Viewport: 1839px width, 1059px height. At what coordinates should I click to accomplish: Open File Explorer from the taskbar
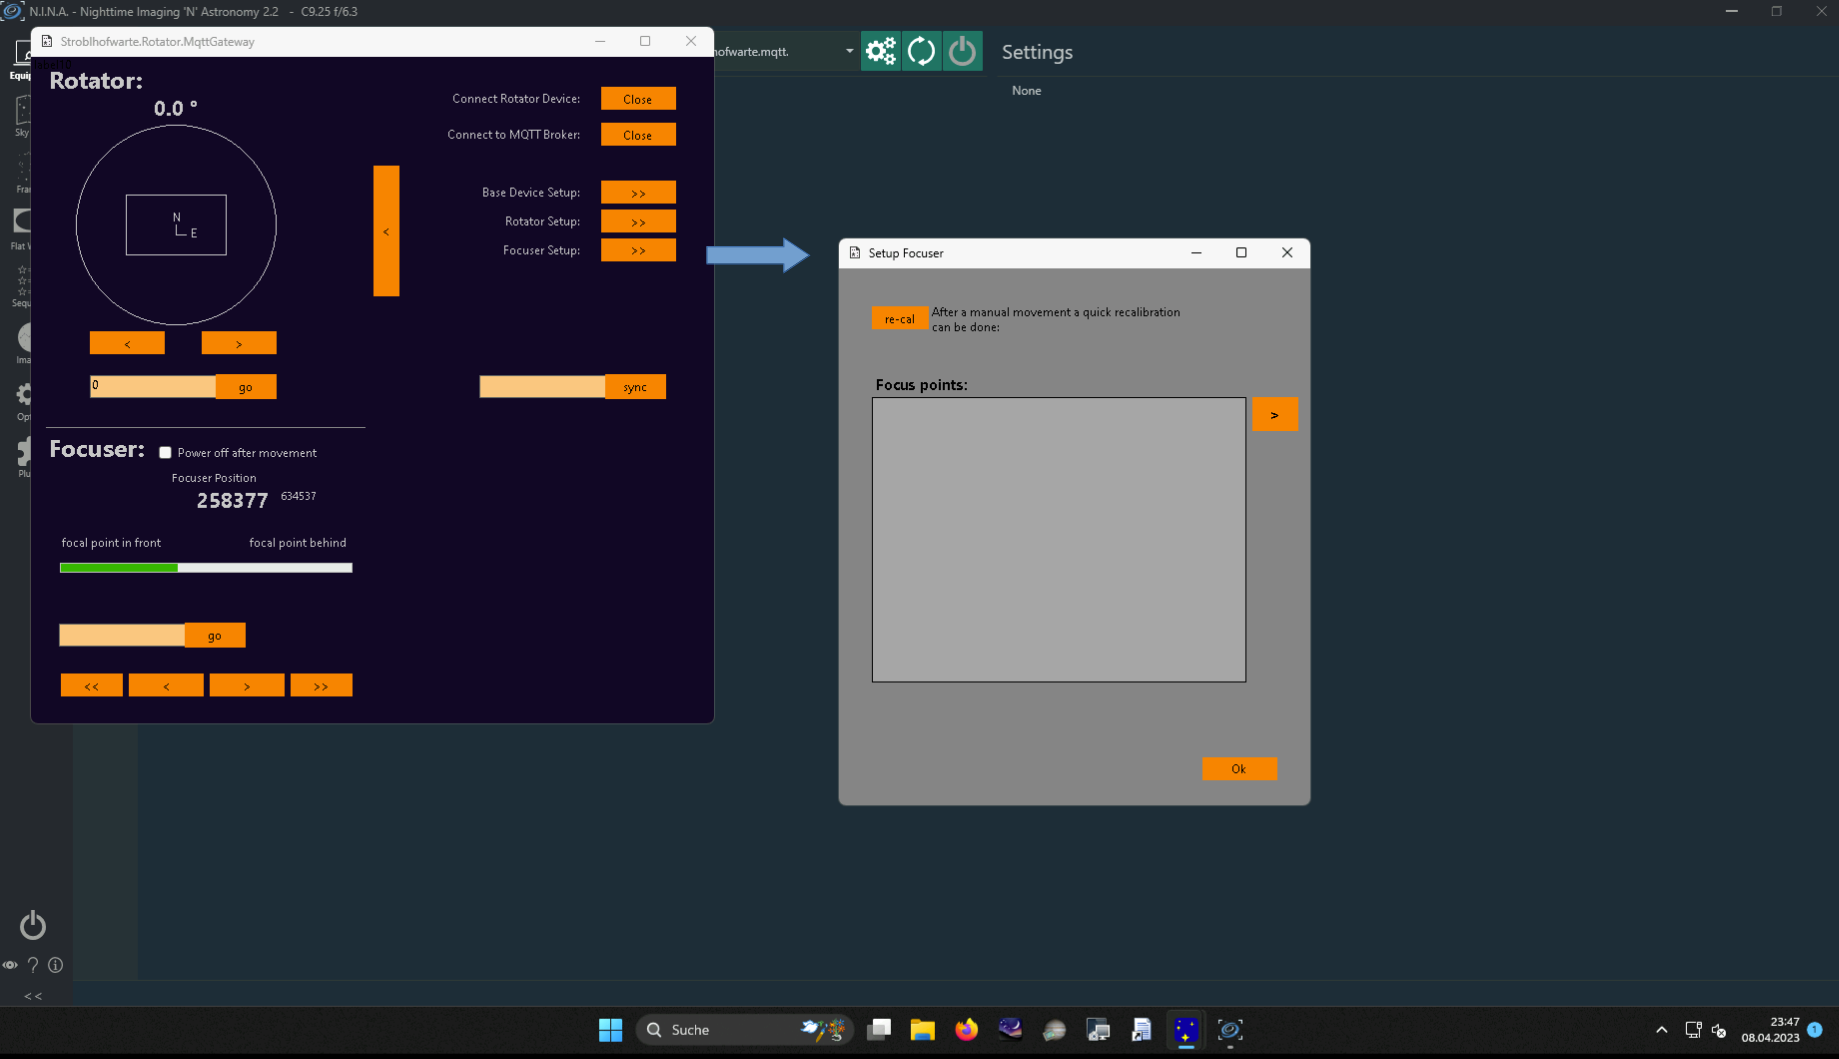coord(922,1030)
